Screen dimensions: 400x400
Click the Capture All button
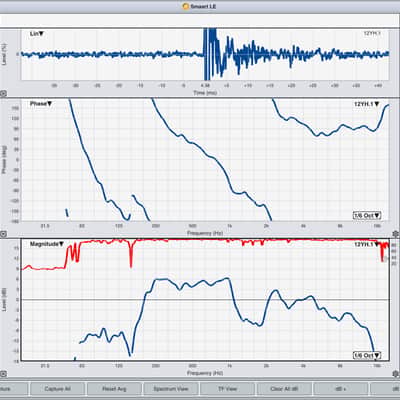[57, 389]
